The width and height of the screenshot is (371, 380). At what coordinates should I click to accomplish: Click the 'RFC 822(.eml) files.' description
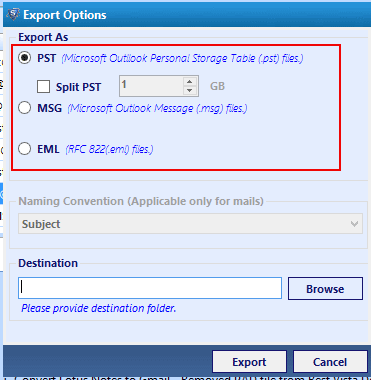109,149
